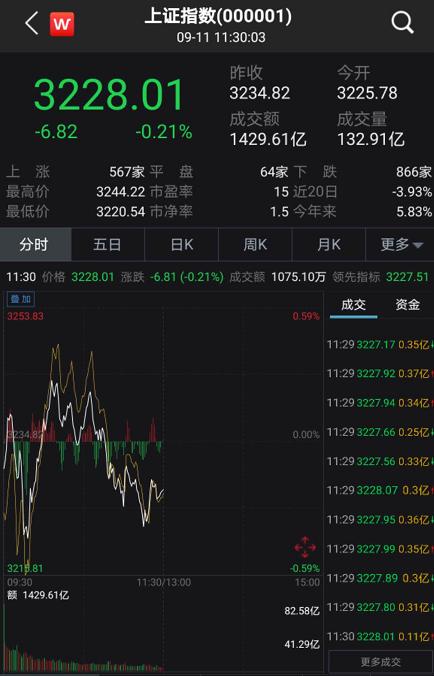
Task: Tap 成交额 value 1429.61亿 in header
Action: coord(268,139)
